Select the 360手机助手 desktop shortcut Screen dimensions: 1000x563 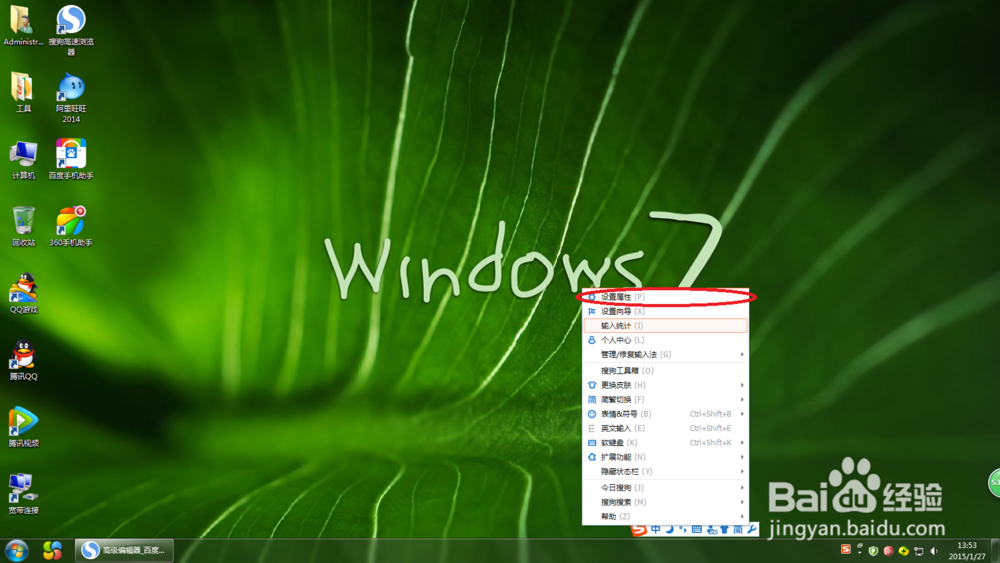click(x=71, y=226)
